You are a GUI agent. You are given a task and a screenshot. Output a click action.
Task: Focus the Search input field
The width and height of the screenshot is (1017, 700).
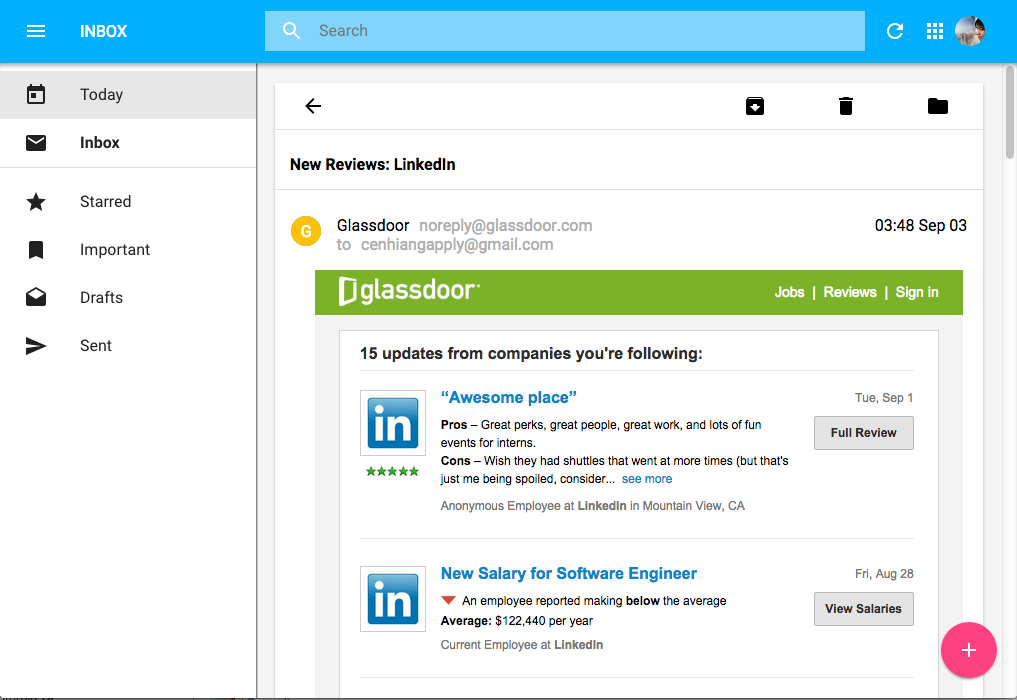pyautogui.click(x=564, y=30)
